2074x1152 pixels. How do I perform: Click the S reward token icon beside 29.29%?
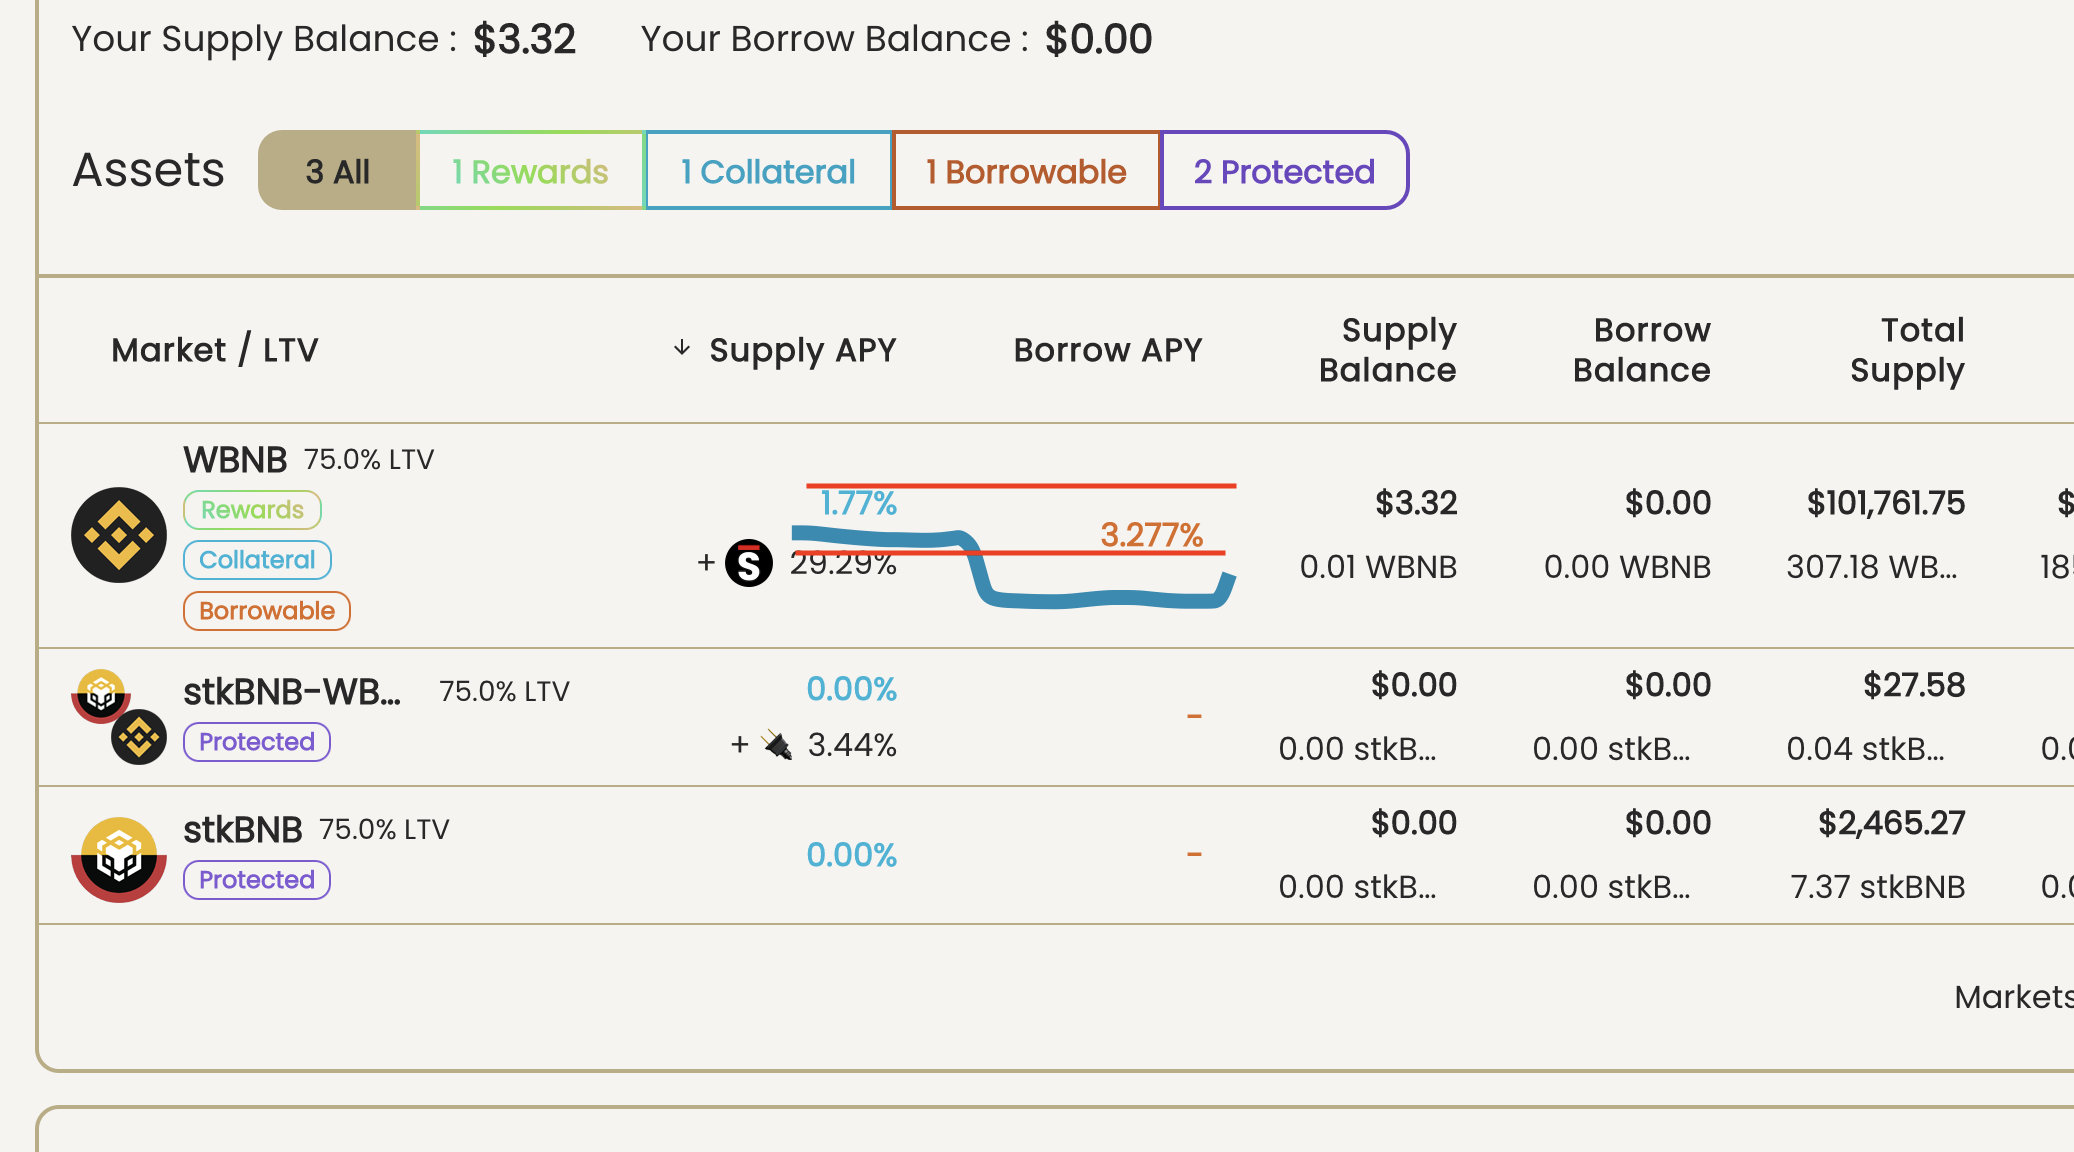point(750,563)
